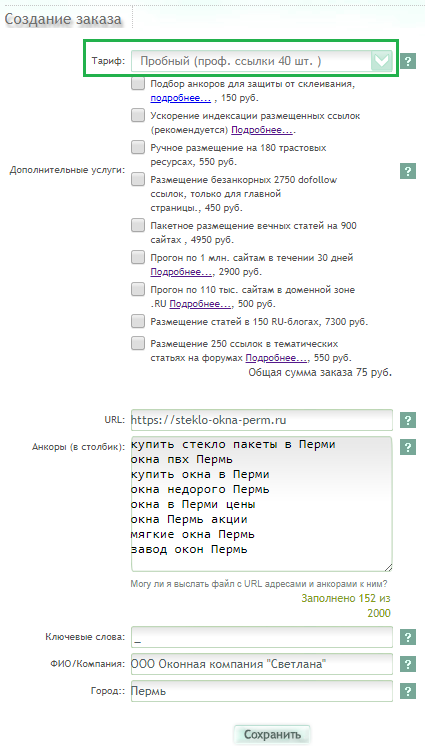
Task: Select Пакетное размещение вечных статей checkbox
Action: [x=138, y=225]
